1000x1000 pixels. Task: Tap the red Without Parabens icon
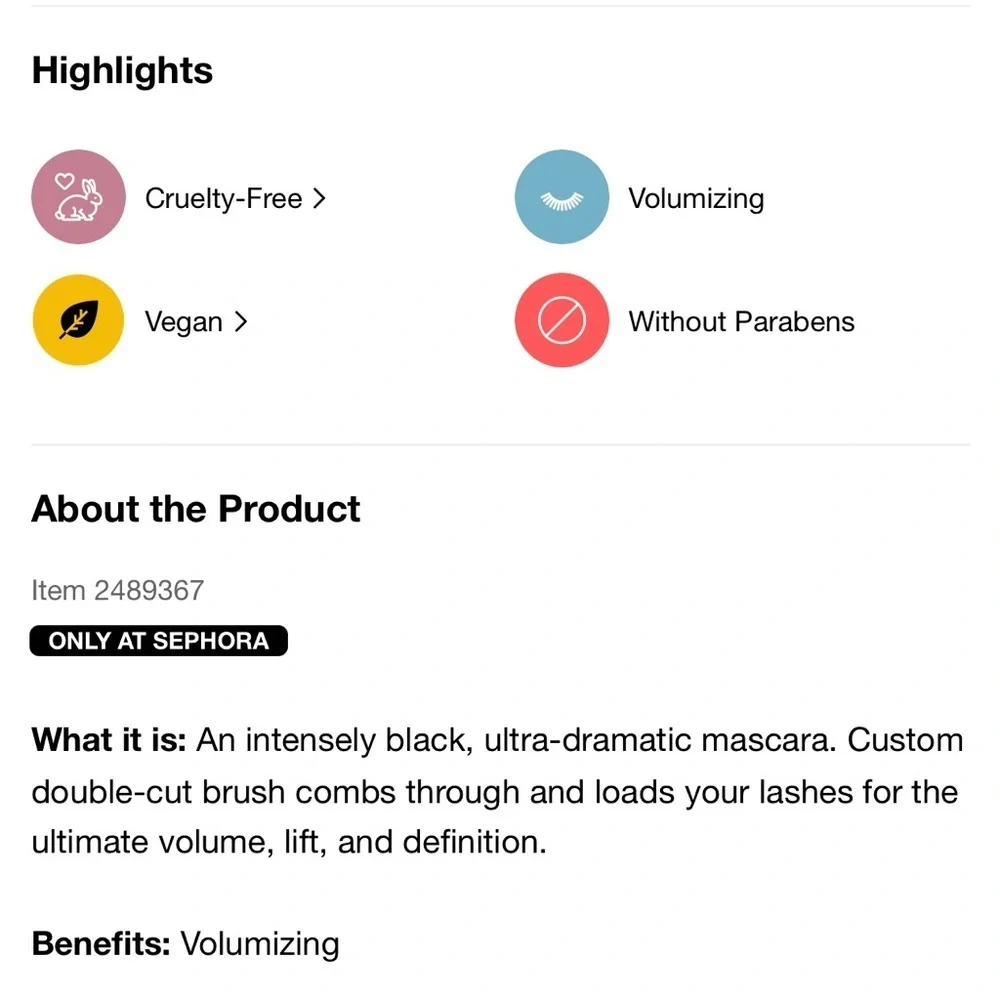[562, 320]
